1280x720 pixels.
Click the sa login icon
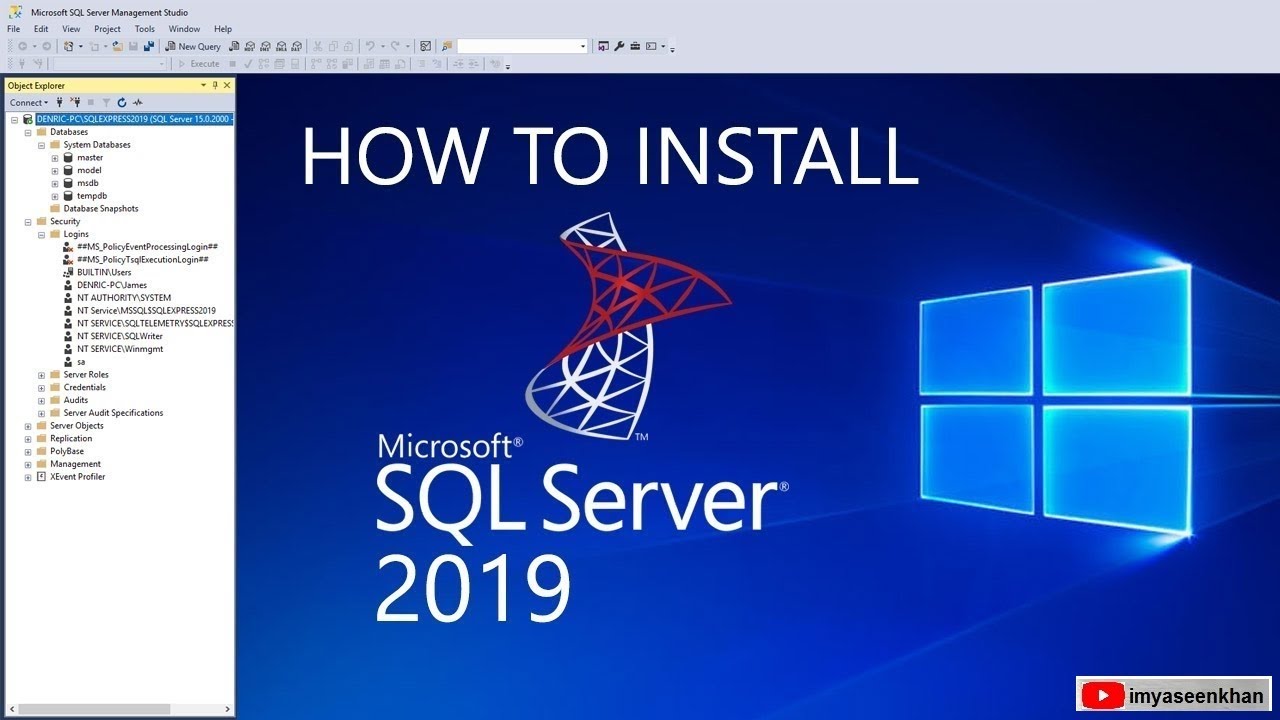click(x=69, y=362)
